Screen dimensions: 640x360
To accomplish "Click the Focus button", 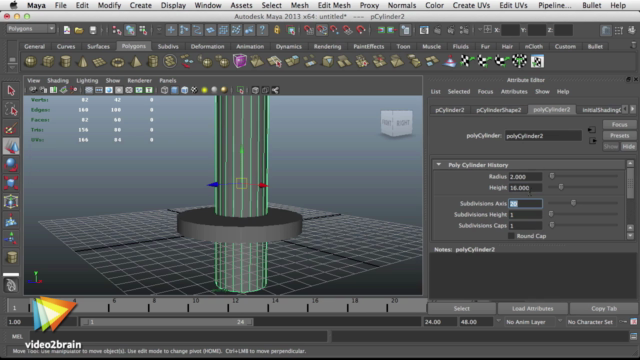I will pyautogui.click(x=619, y=124).
